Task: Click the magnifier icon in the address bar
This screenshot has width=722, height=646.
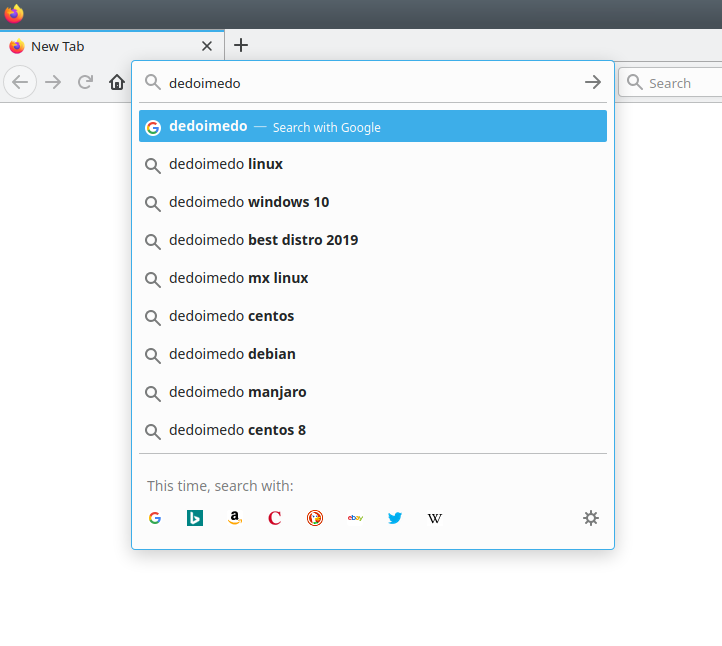Action: (x=152, y=82)
